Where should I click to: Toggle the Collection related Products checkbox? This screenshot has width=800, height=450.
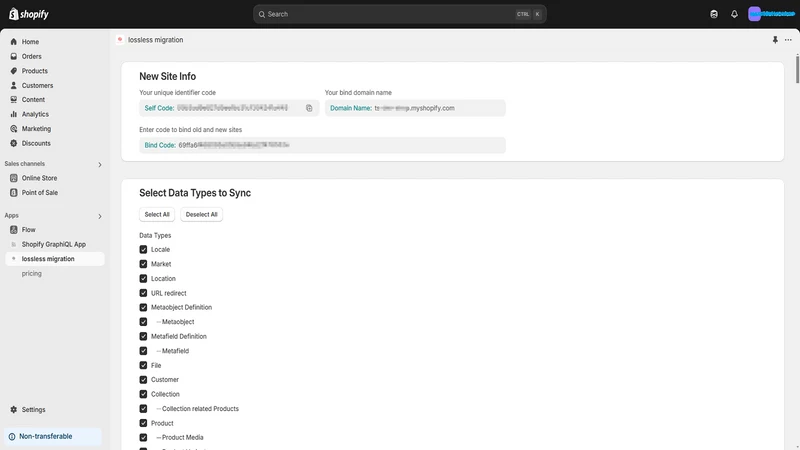(143, 409)
